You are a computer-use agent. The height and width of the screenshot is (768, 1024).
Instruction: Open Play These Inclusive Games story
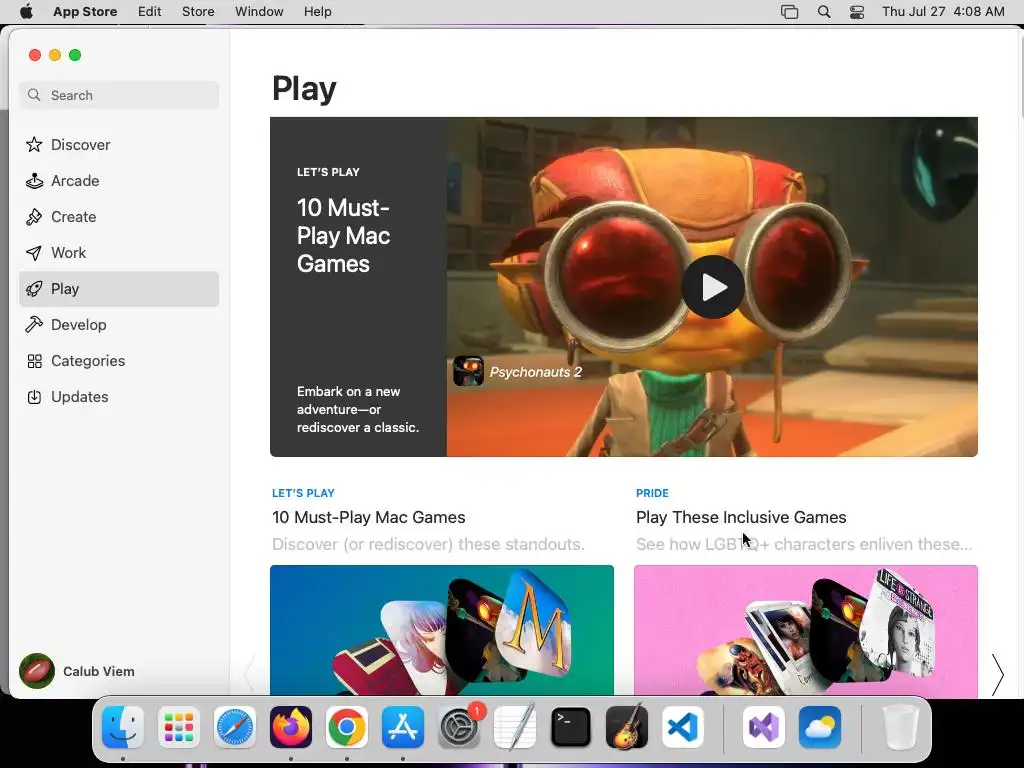point(741,517)
